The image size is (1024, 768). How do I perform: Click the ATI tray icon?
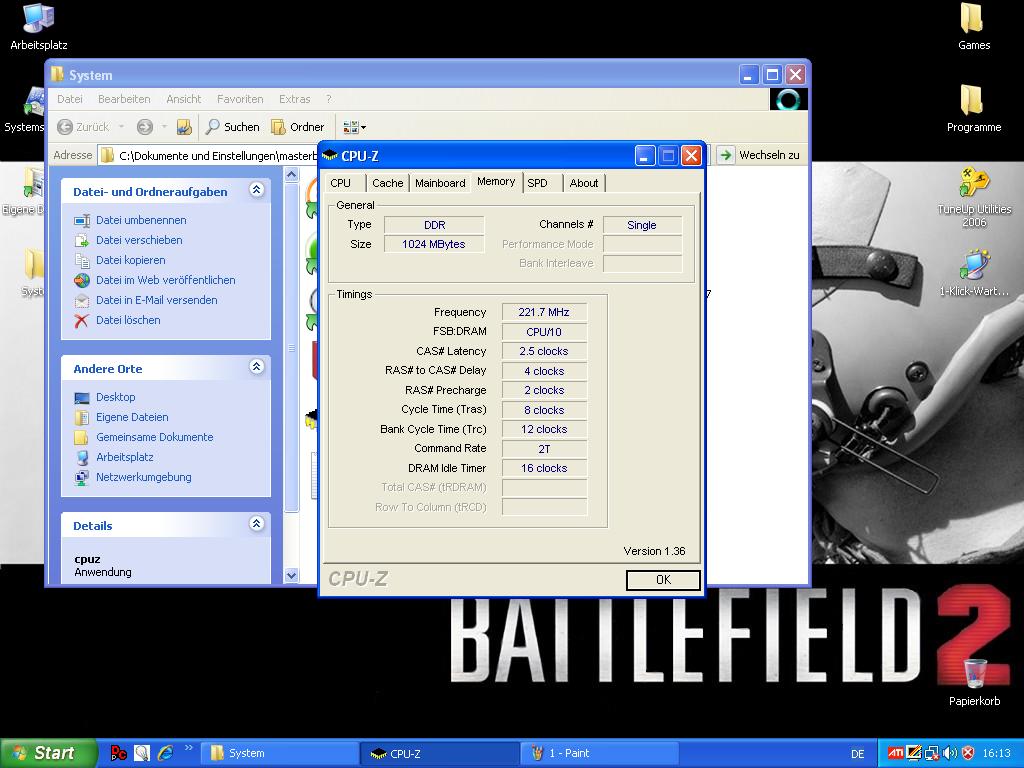tap(895, 754)
